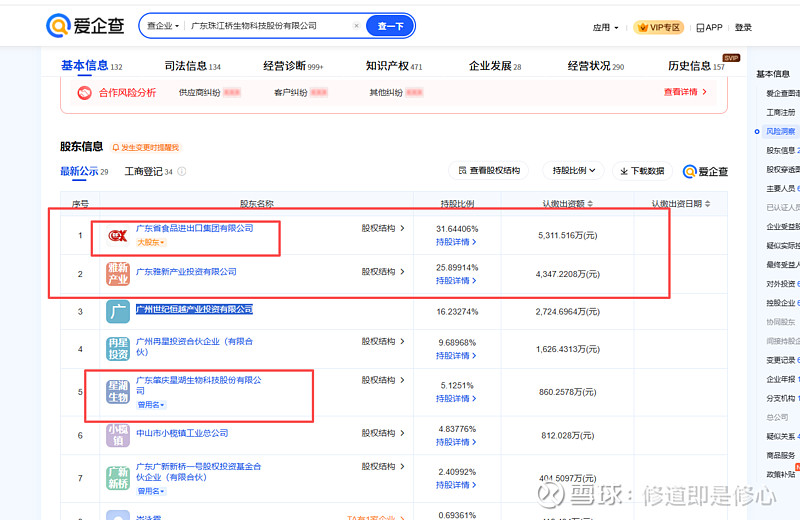Image resolution: width=800 pixels, height=520 pixels.
Task: Click the 广东省食品进出口集团 company logo
Action: 118,235
